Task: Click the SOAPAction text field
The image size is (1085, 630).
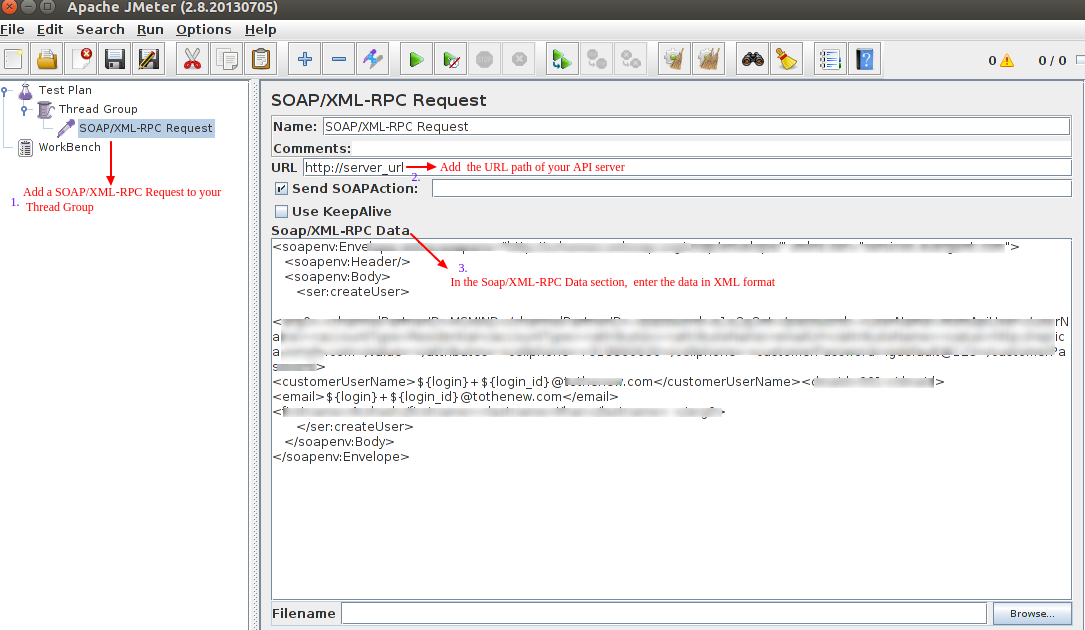Action: [x=751, y=188]
